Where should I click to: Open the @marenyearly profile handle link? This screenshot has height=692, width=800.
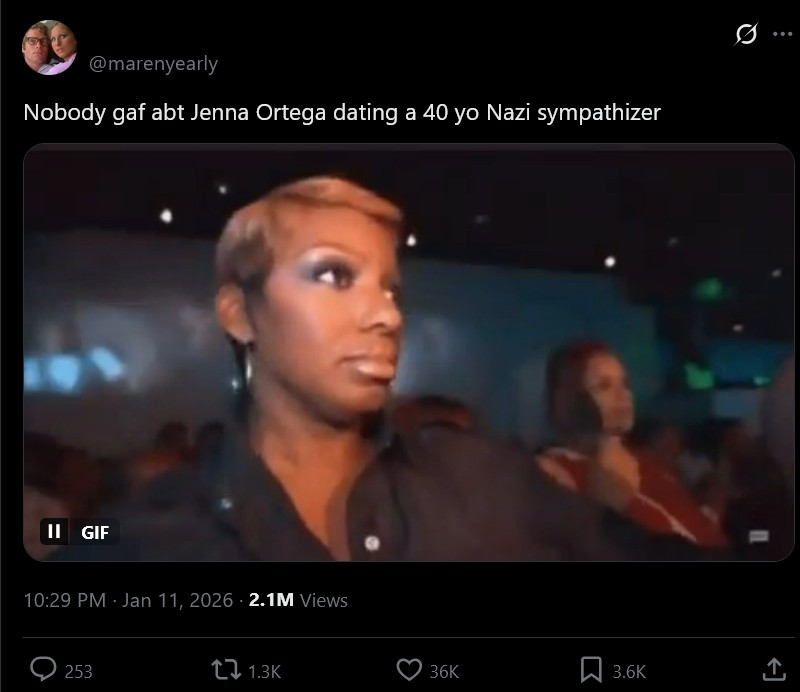click(x=154, y=64)
